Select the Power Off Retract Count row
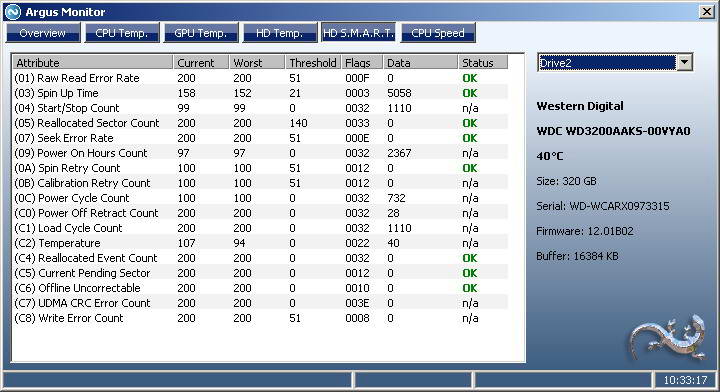The width and height of the screenshot is (720, 392). 260,213
